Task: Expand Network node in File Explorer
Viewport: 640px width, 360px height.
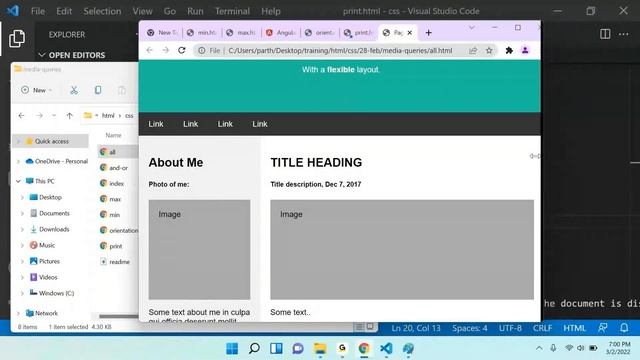Action: pos(18,313)
